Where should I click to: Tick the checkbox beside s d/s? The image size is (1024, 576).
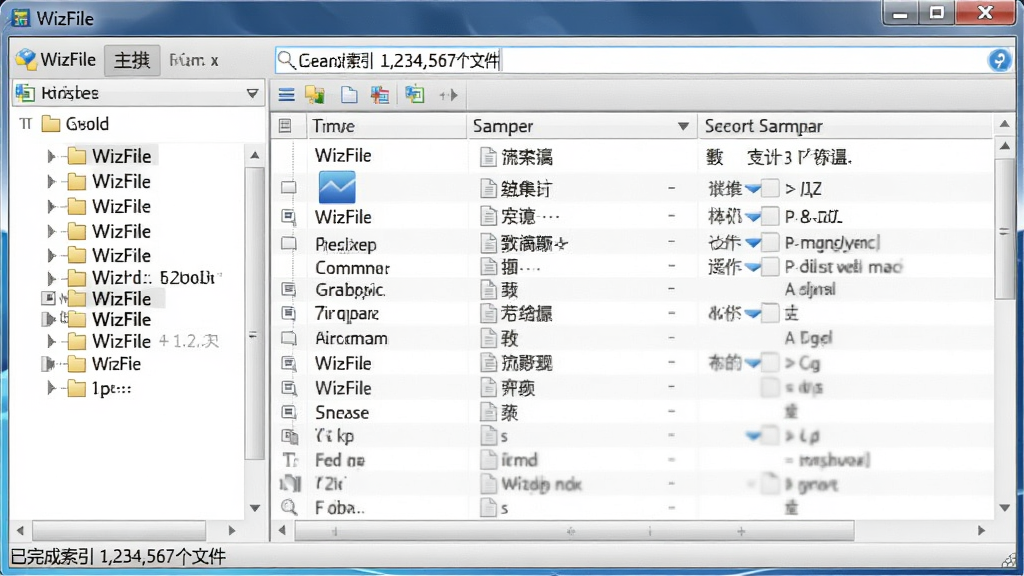771,388
